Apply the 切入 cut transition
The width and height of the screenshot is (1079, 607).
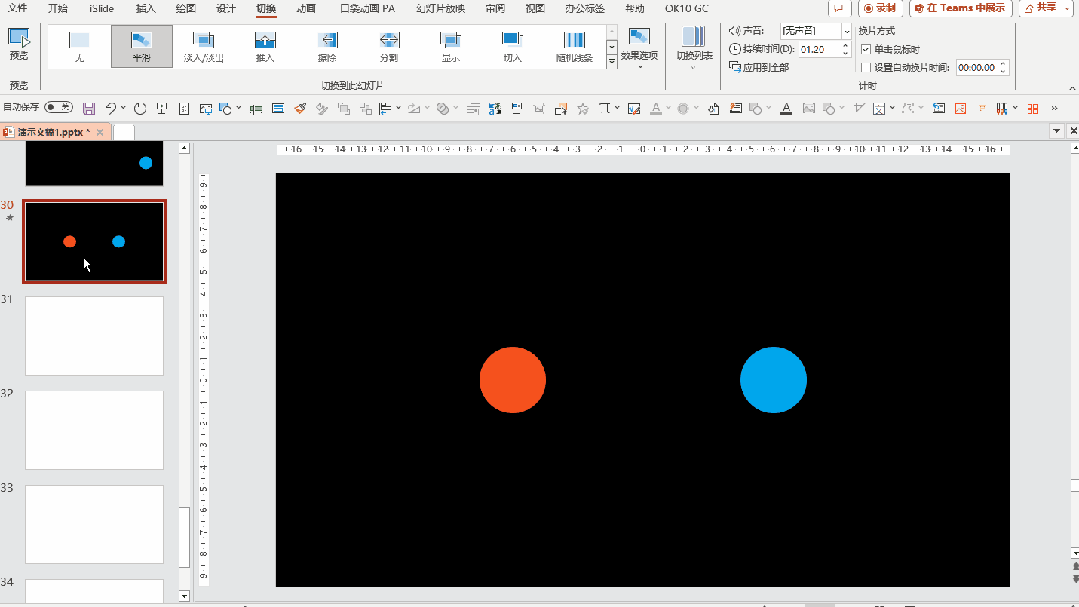click(x=513, y=47)
